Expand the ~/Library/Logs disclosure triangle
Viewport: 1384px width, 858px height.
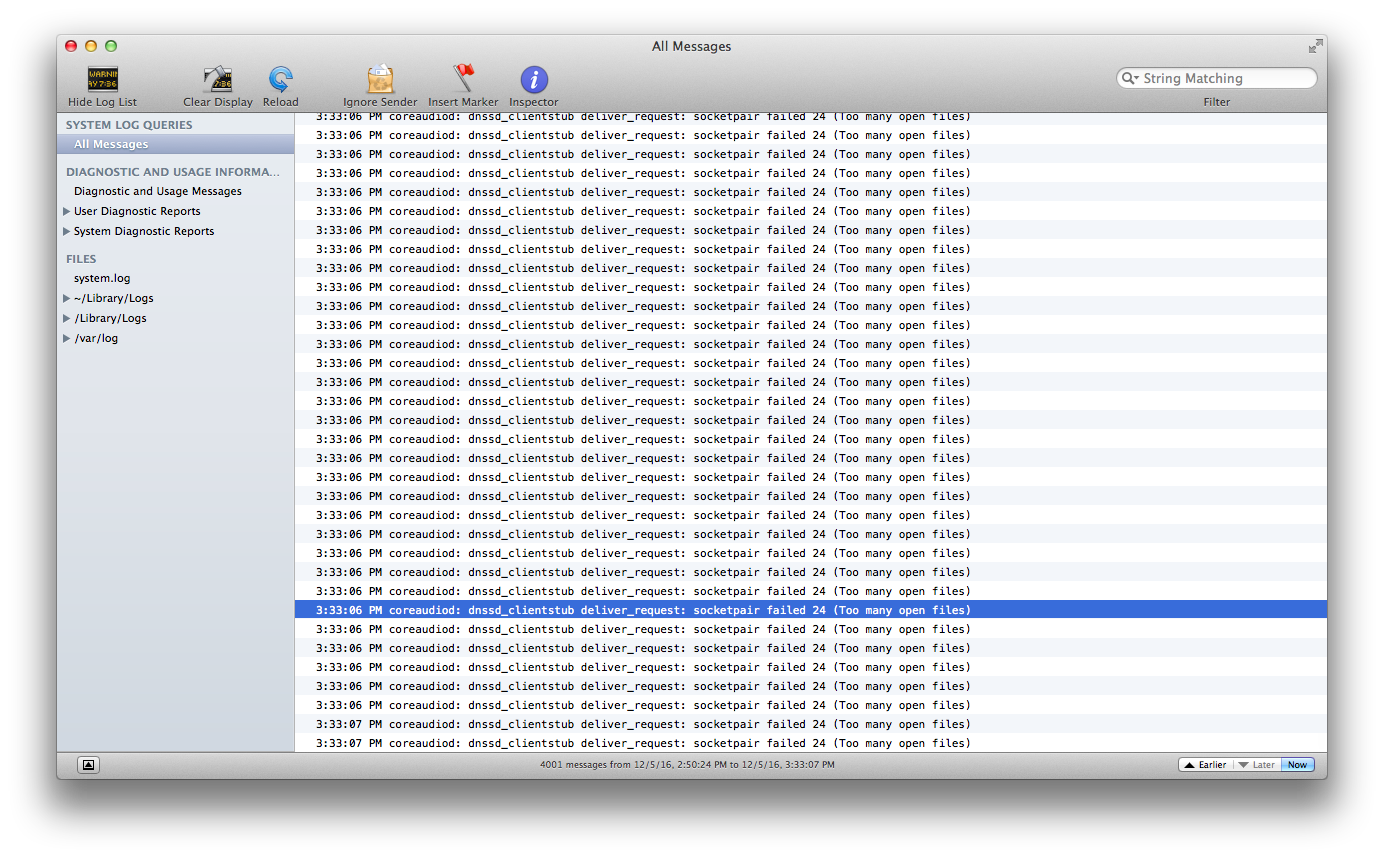pos(67,298)
